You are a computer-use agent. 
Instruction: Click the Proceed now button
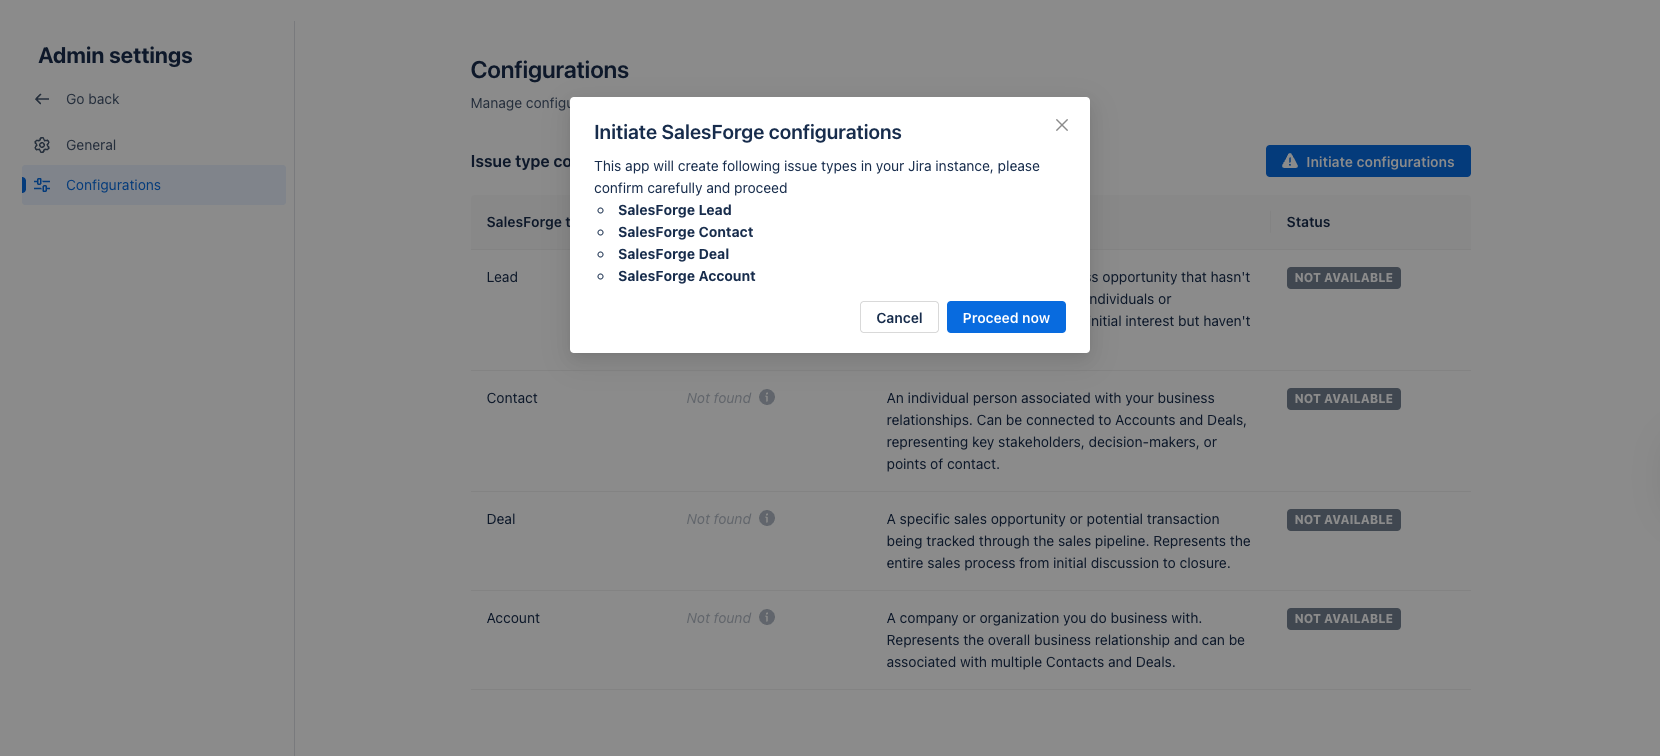click(1006, 318)
